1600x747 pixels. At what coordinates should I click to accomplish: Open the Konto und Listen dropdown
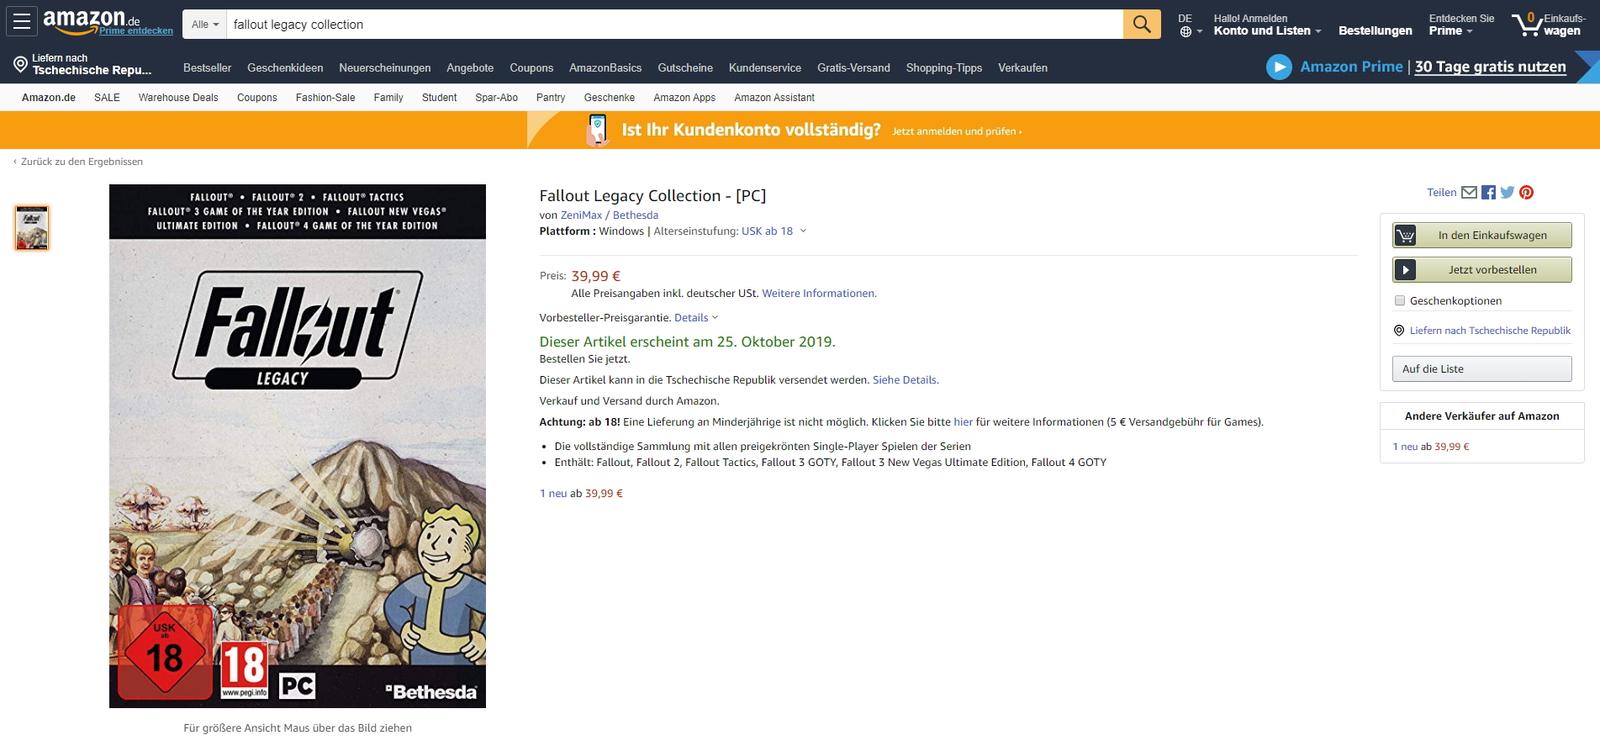[x=1267, y=31]
